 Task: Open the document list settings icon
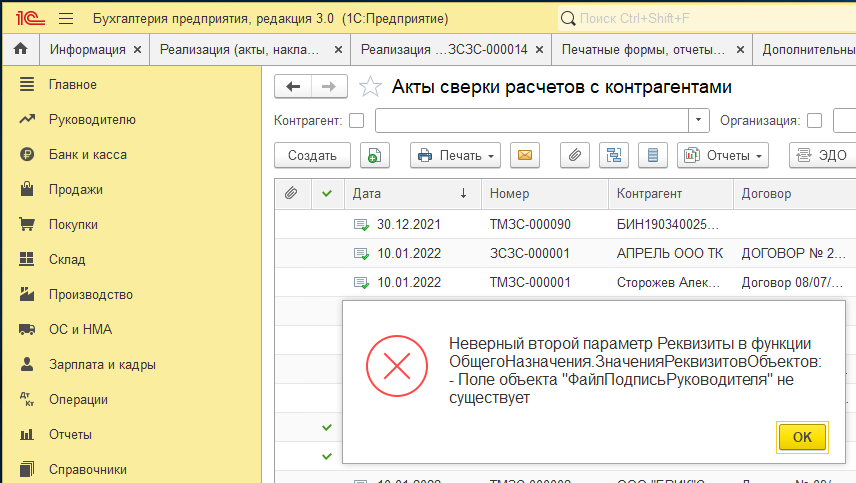coord(652,156)
